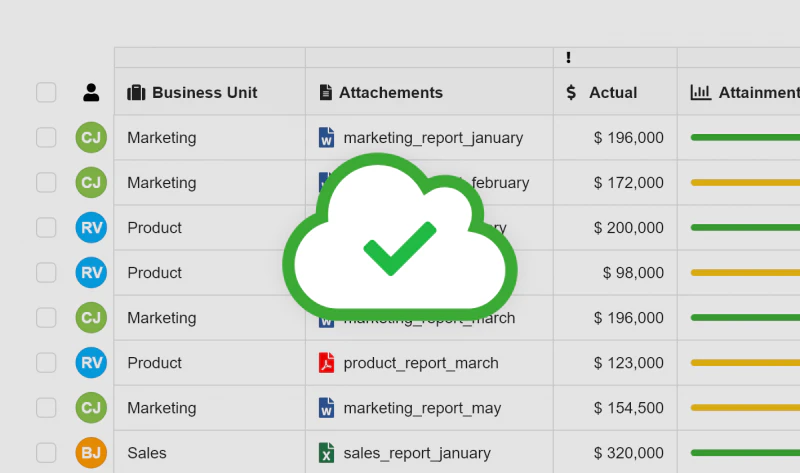Click the attainment bar in the product_report_march row
The height and width of the screenshot is (473, 800).
click(745, 363)
